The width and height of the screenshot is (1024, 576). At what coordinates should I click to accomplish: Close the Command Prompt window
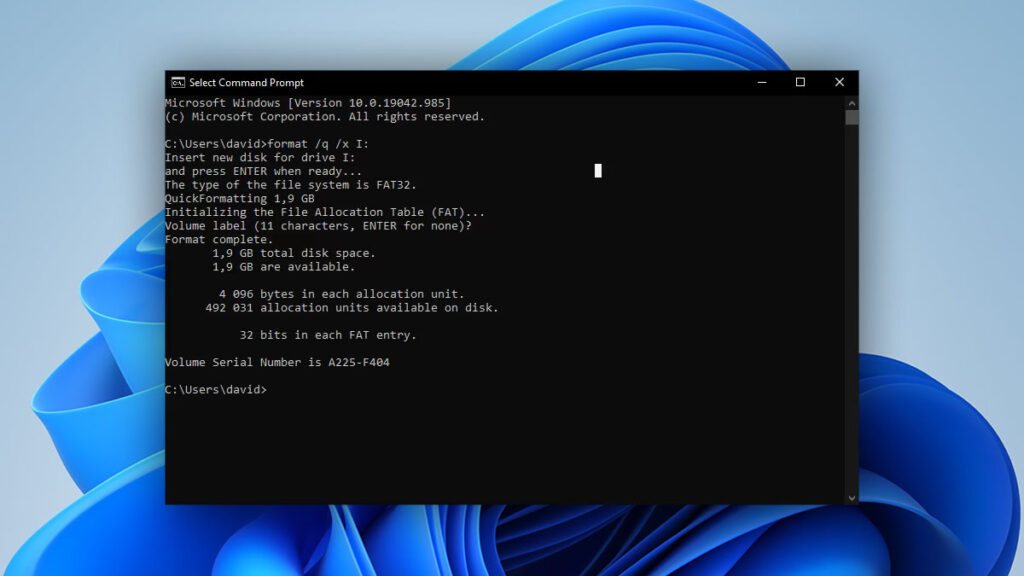[x=839, y=82]
